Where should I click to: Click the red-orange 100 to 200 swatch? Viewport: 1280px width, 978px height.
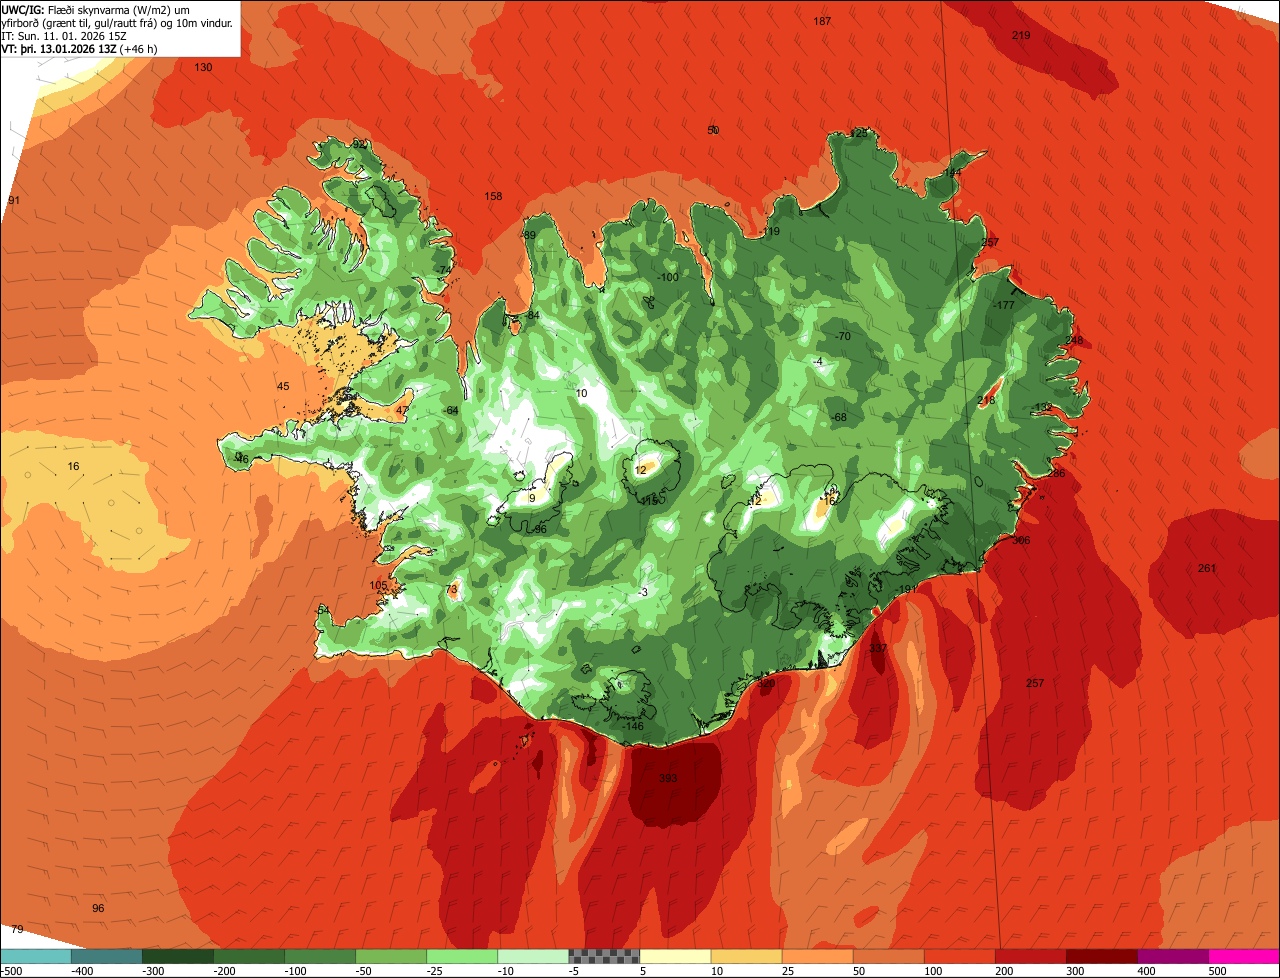958,956
